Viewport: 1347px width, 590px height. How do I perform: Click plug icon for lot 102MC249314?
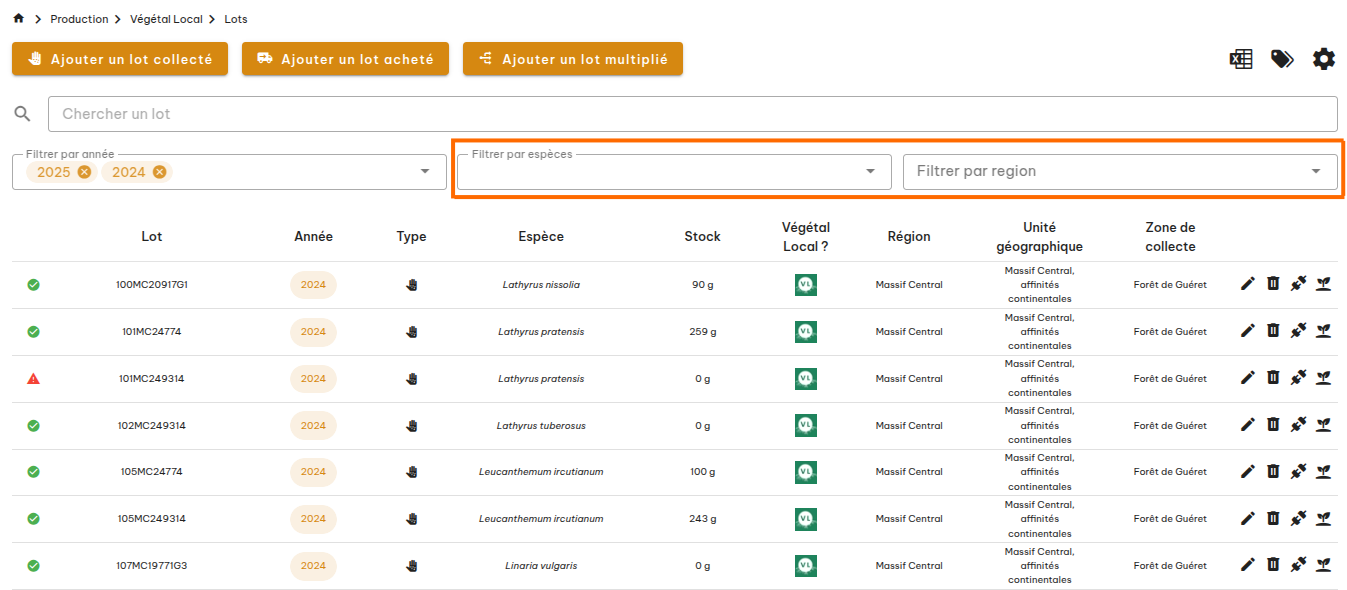coord(1298,425)
